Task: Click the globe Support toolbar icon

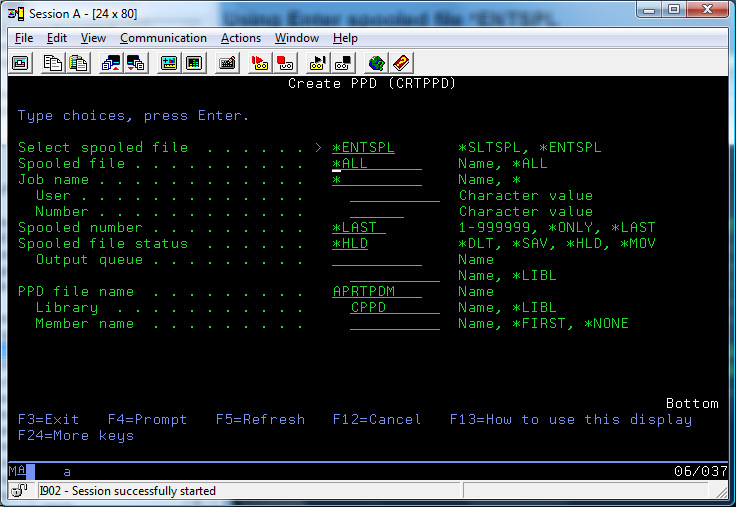Action: (x=376, y=63)
